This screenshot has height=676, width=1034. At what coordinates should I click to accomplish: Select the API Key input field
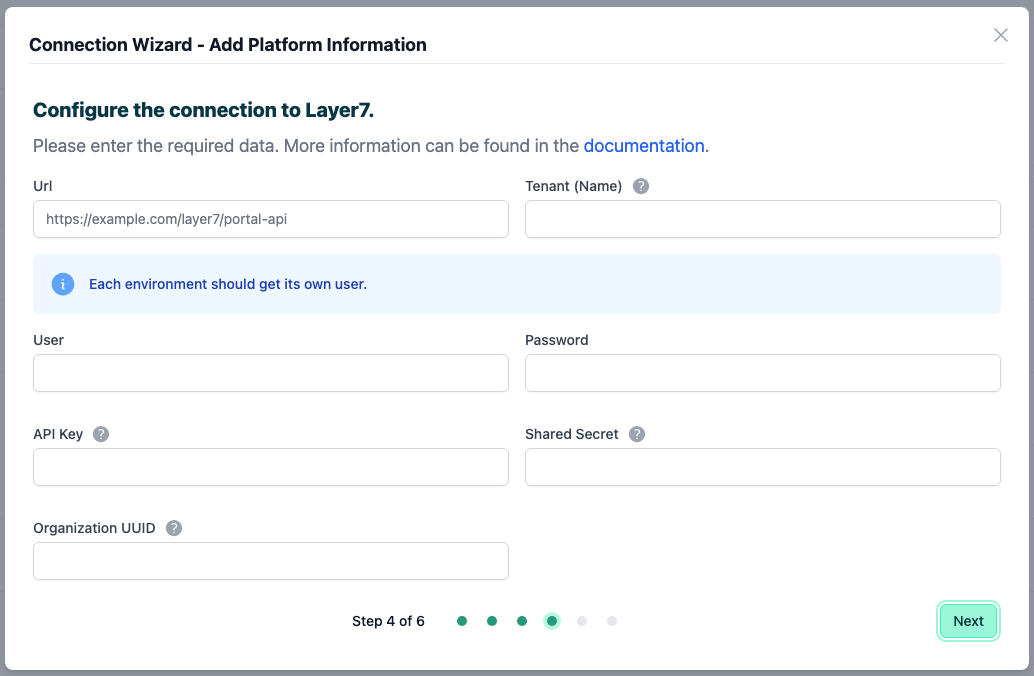pyautogui.click(x=270, y=467)
